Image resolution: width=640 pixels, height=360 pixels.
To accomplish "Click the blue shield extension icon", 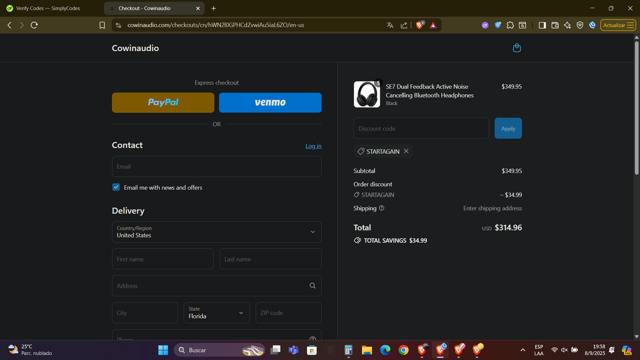I will pos(498,25).
